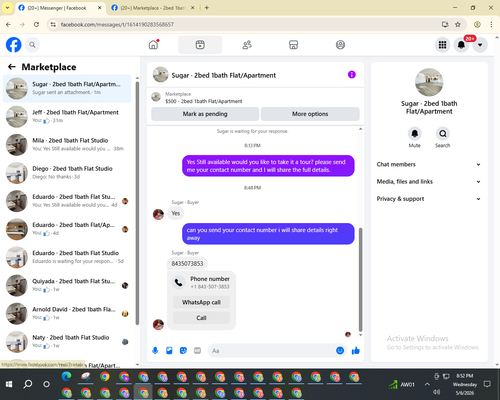Viewport: 500px width, 400px height.
Task: Click the WhatsApp call button
Action: pyautogui.click(x=201, y=302)
